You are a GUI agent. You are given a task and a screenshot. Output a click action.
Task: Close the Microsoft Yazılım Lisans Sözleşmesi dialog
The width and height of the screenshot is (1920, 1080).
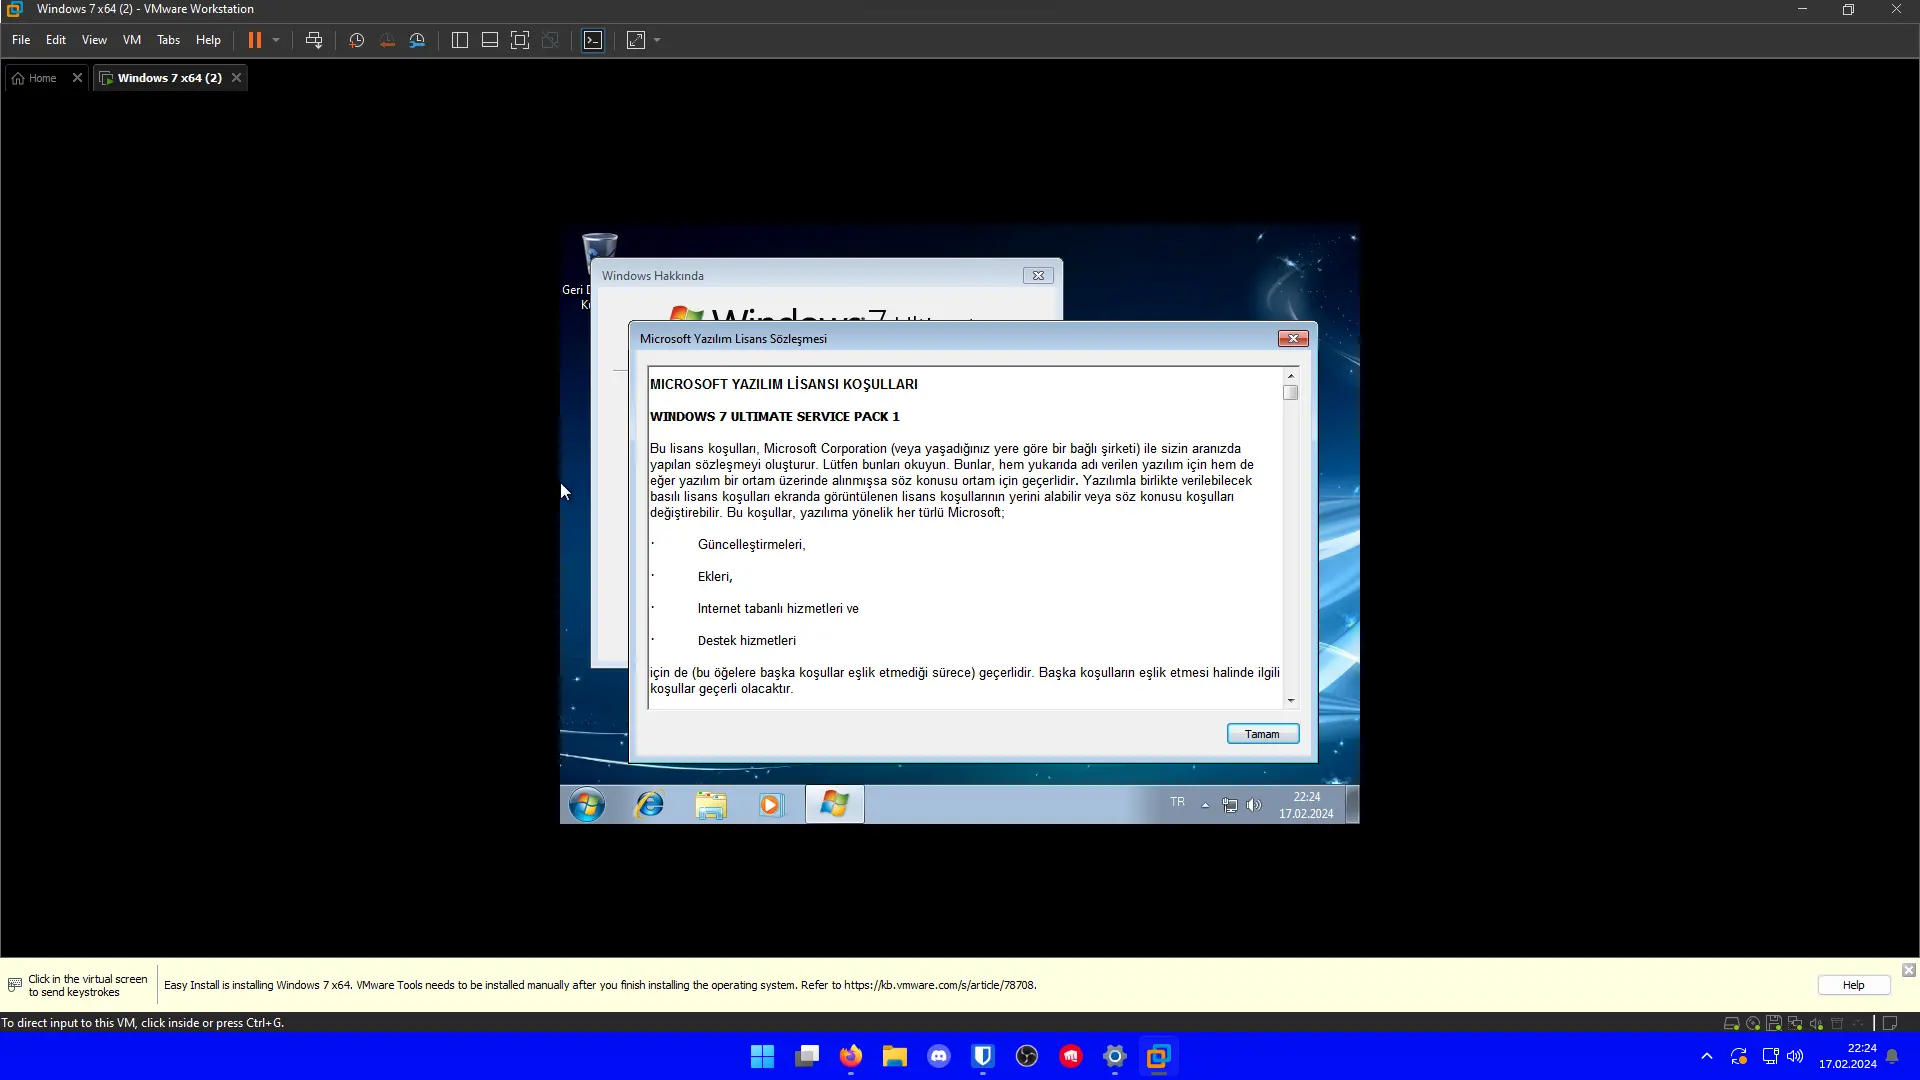[1293, 339]
